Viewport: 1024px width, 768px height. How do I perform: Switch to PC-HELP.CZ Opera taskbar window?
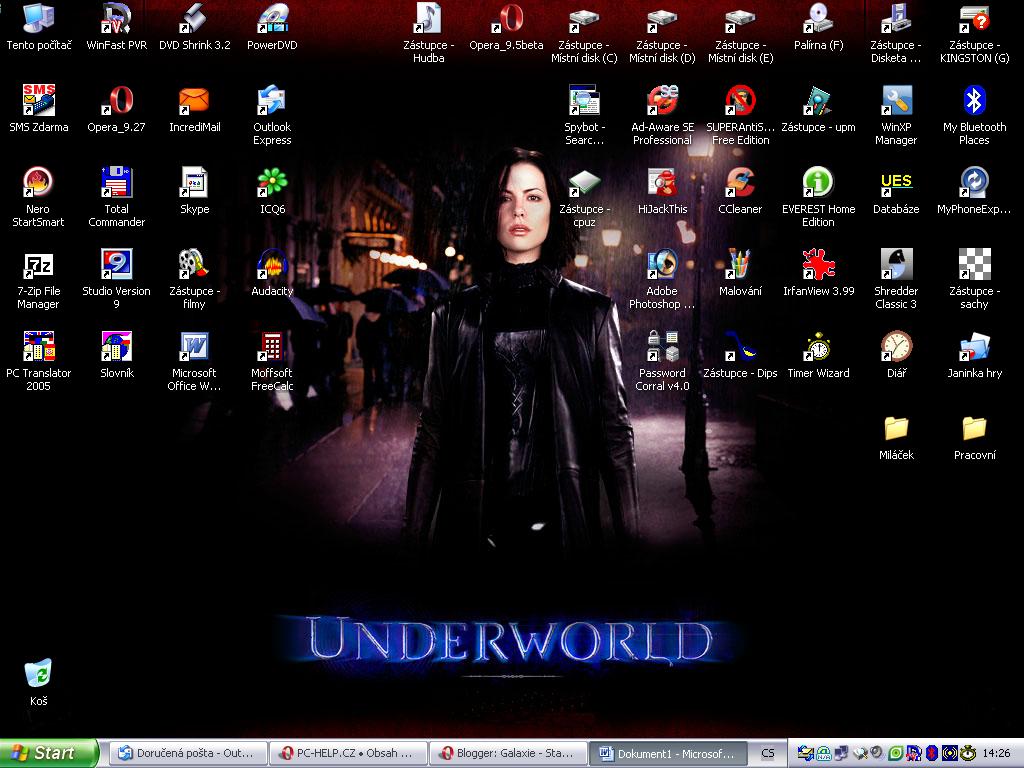[x=347, y=753]
